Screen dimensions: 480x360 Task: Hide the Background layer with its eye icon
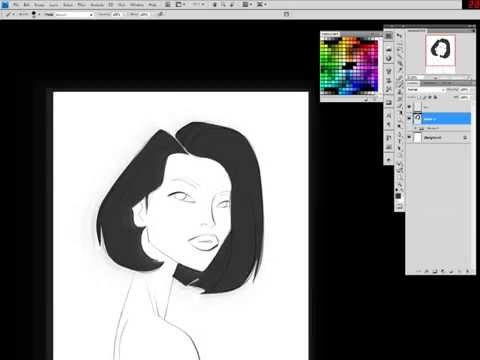[409, 137]
